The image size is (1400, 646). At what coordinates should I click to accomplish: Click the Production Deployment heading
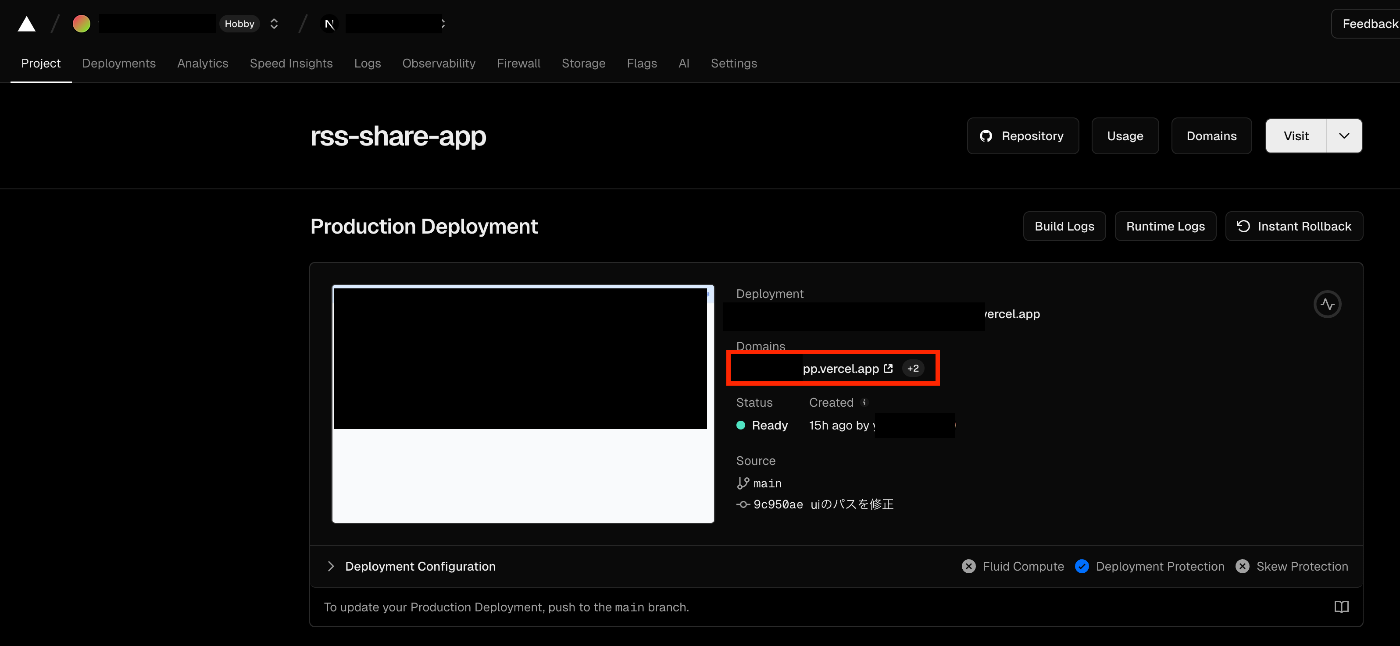coord(424,226)
